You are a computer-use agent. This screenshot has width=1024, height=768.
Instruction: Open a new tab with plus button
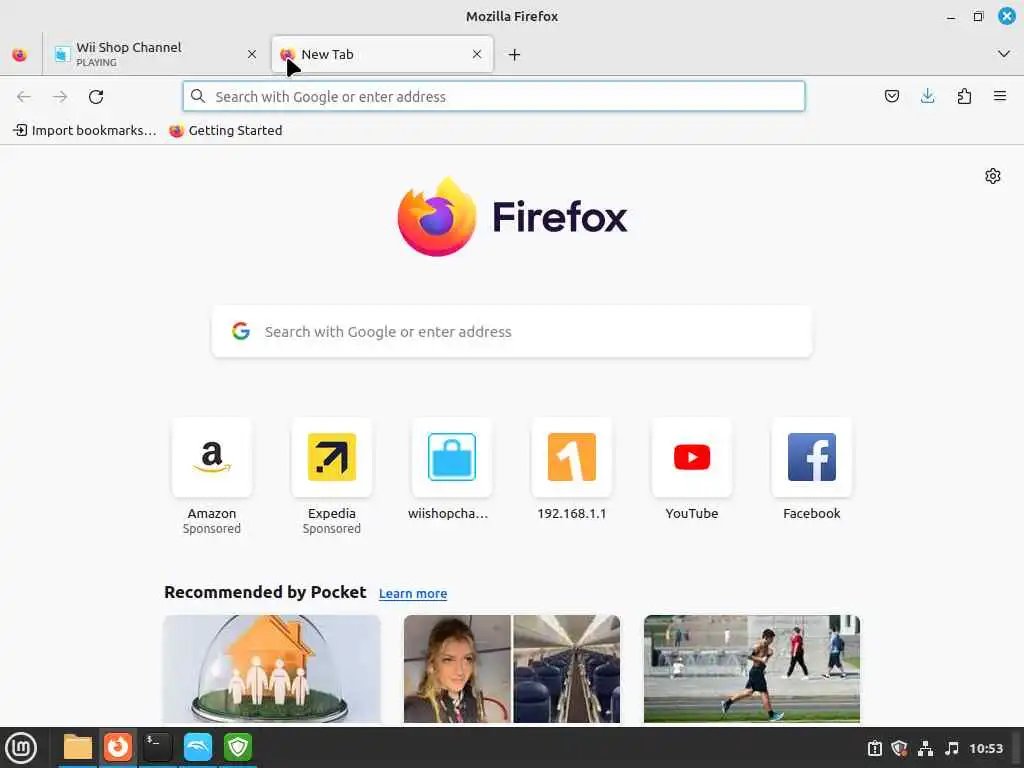(x=515, y=55)
